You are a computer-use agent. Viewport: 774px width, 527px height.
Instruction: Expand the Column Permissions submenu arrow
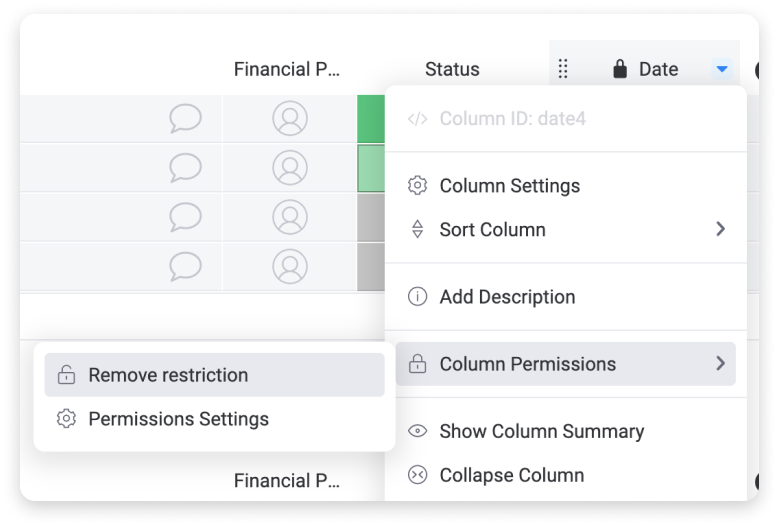coord(721,364)
